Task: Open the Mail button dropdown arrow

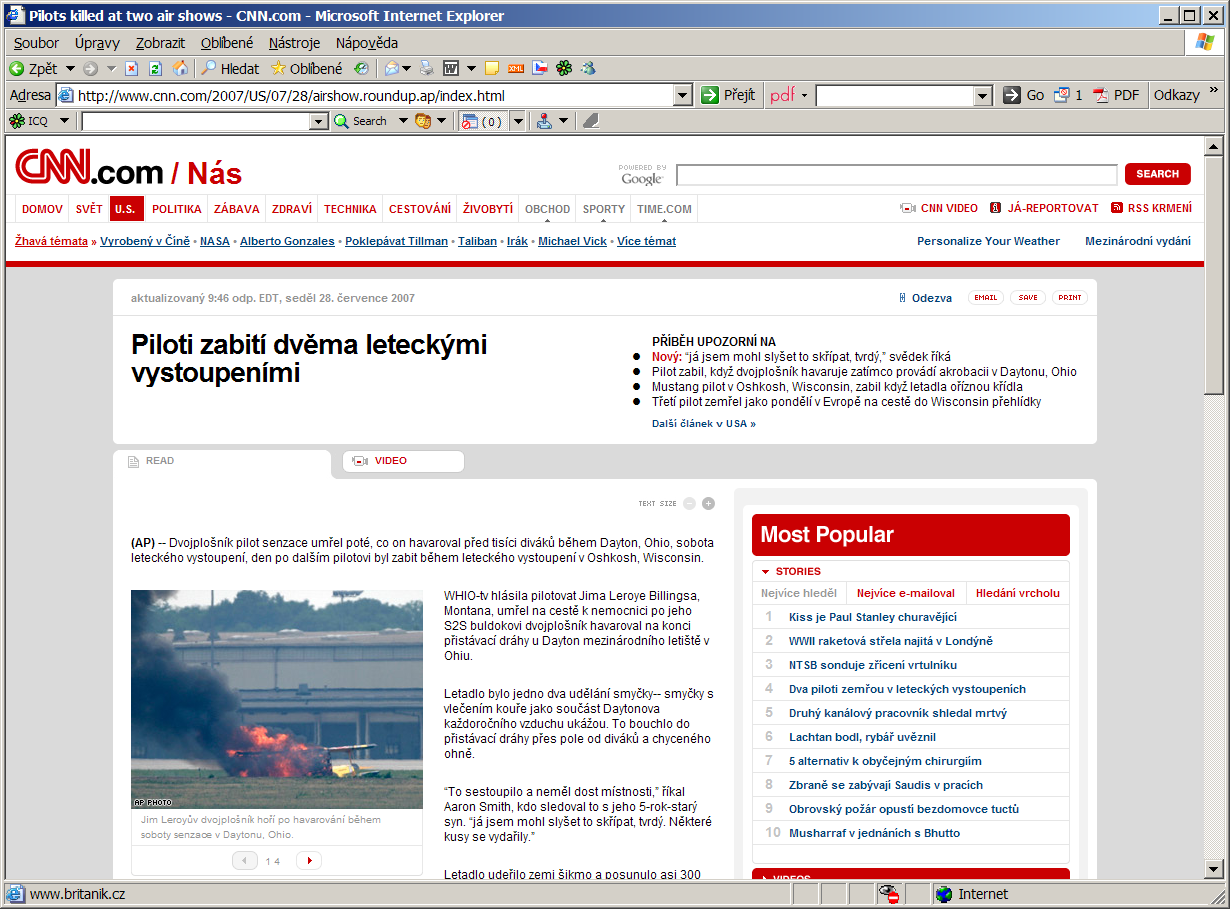Action: click(407, 69)
